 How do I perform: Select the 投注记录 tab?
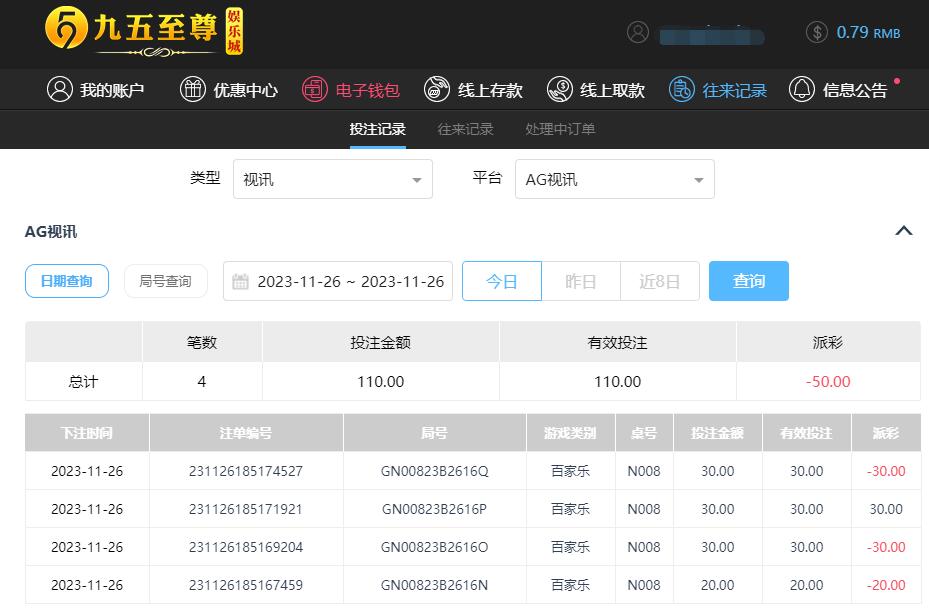tap(377, 129)
